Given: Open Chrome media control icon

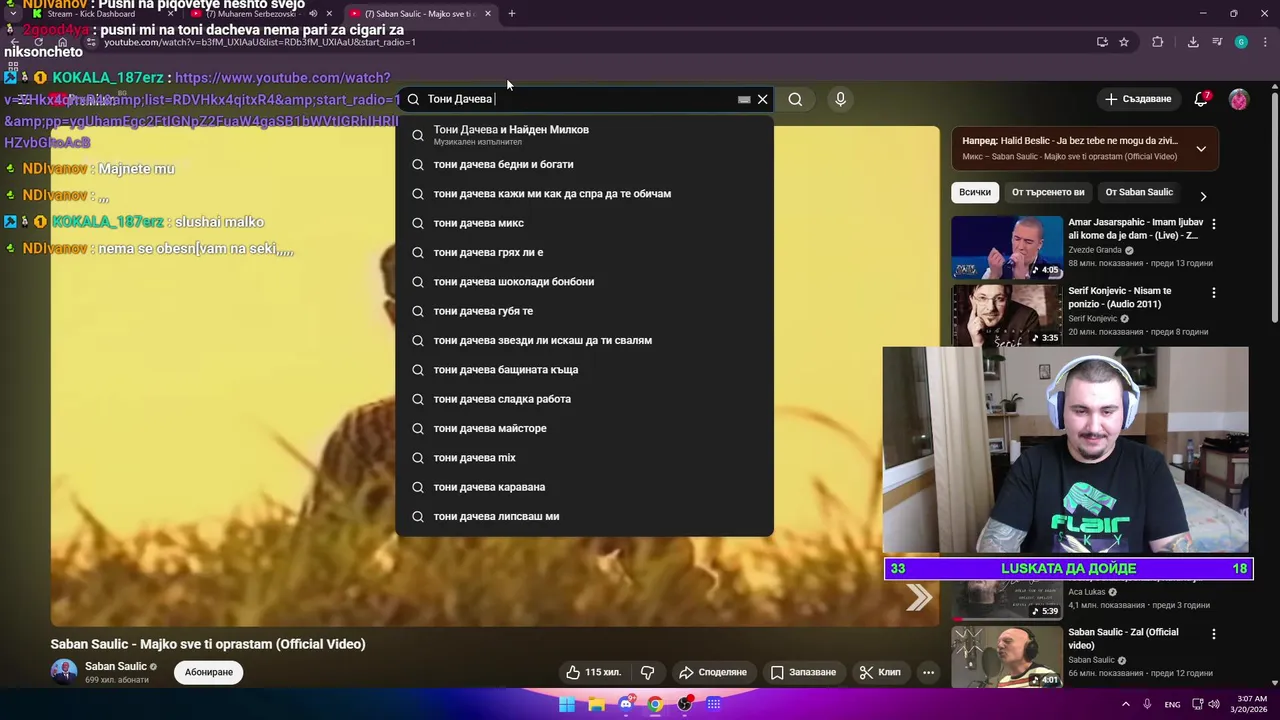Looking at the screenshot, I should (1217, 42).
